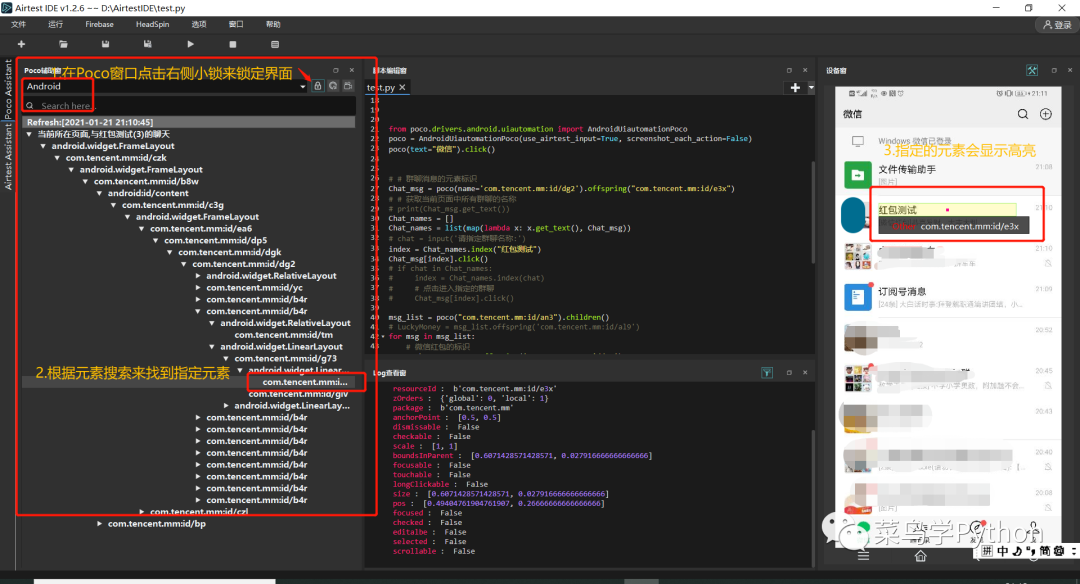Click the Poco search field
The image size is (1080, 584).
coord(189,105)
